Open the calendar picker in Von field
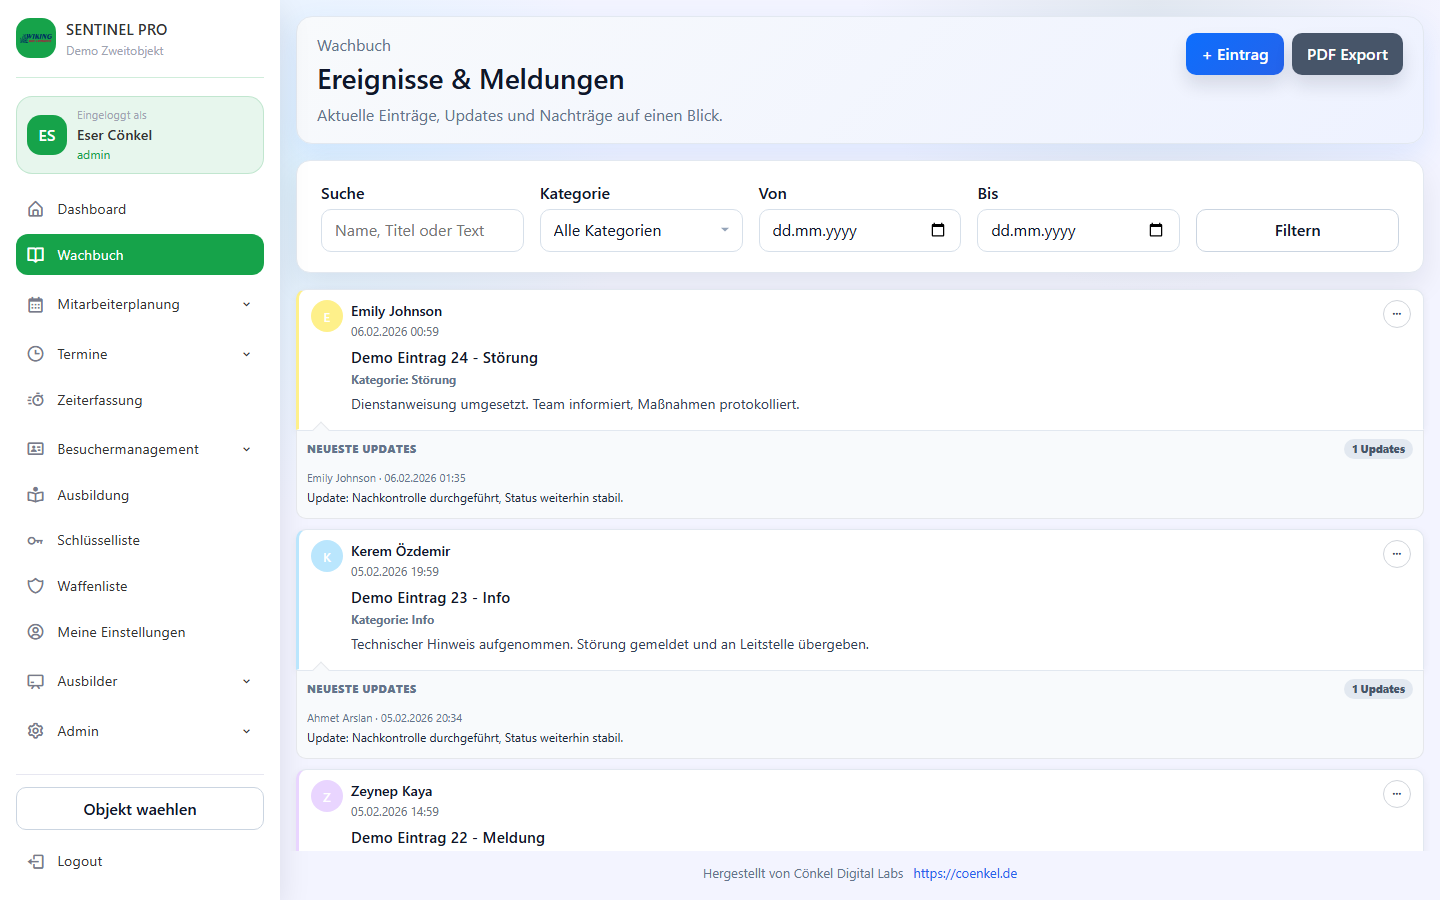1440x900 pixels. 937,231
